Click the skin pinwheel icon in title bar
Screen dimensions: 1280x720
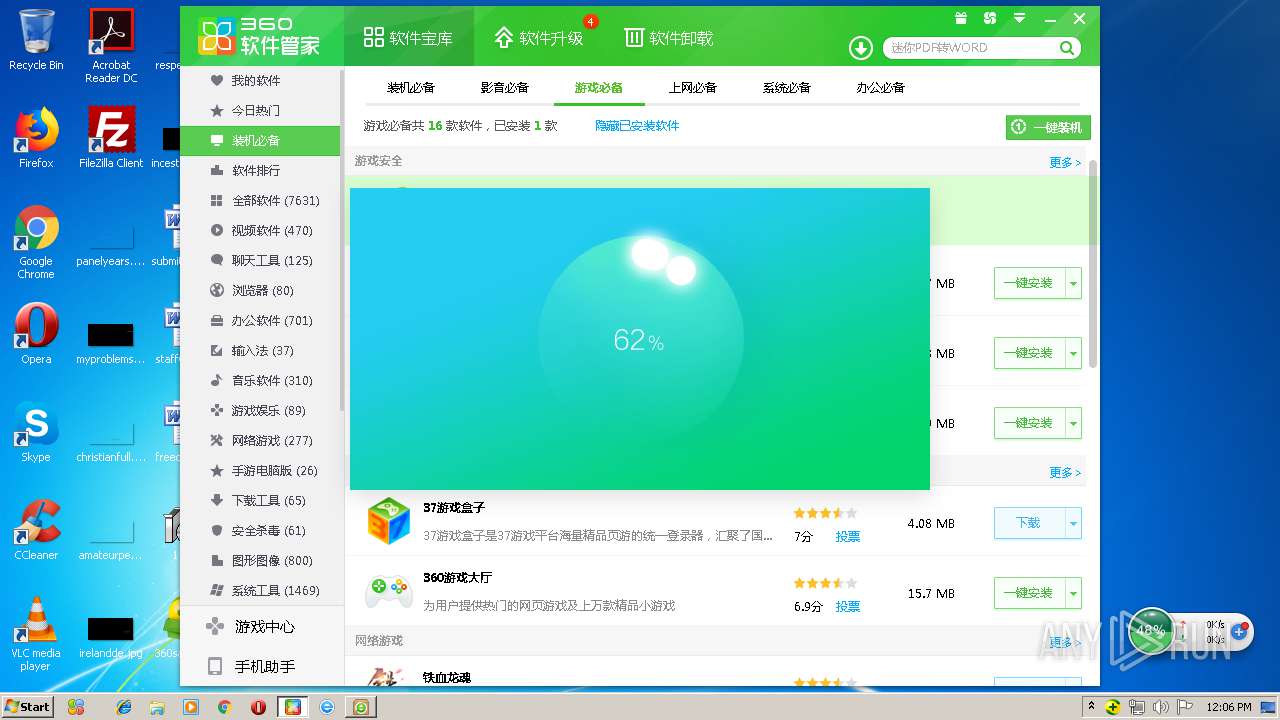pyautogui.click(x=990, y=18)
